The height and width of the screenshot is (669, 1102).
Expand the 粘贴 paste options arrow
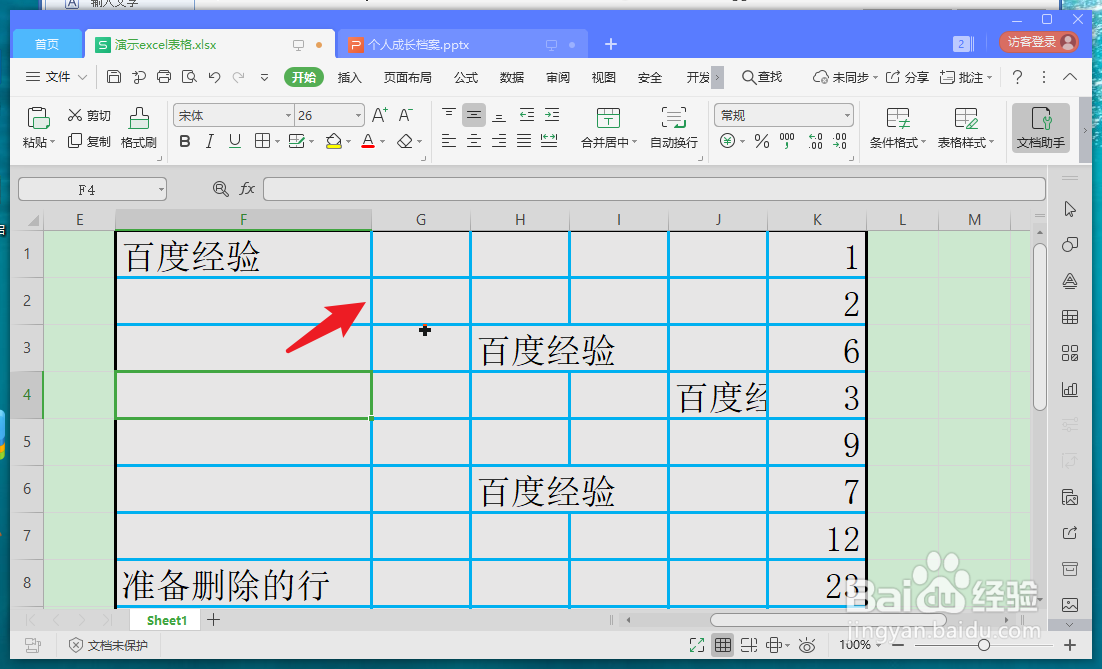coord(52,142)
